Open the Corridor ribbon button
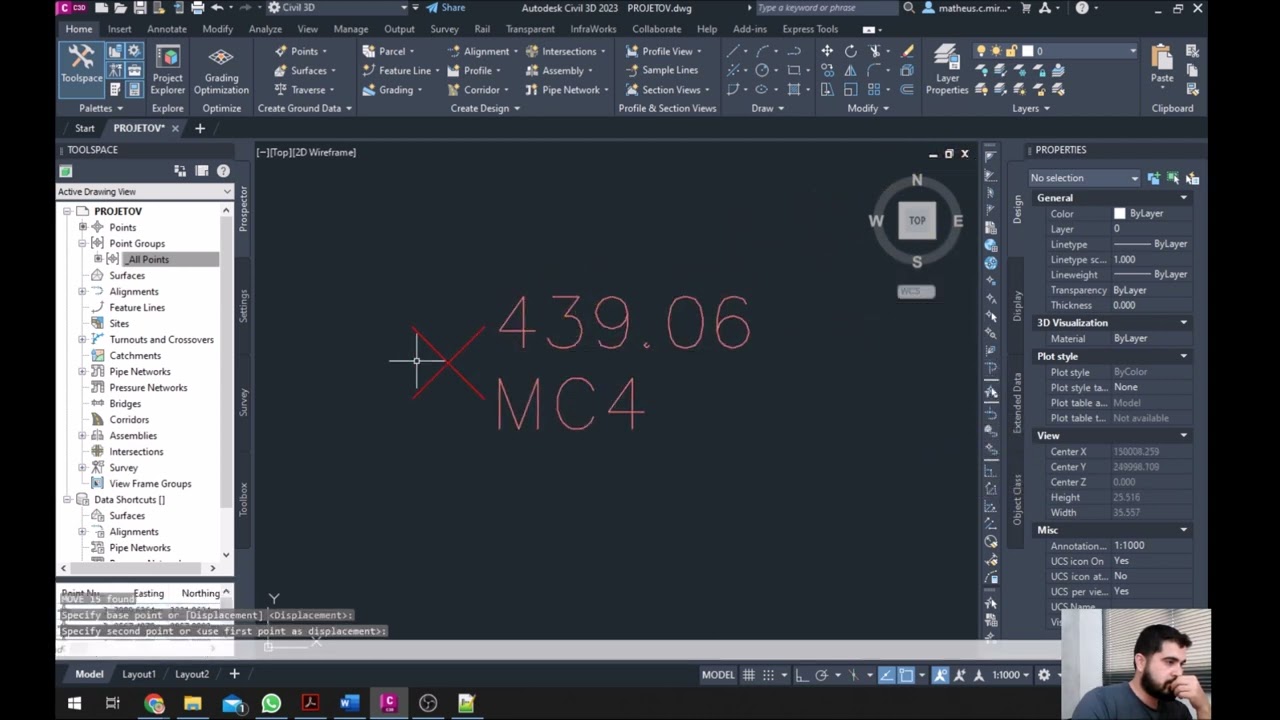Image resolution: width=1280 pixels, height=720 pixels. pyautogui.click(x=480, y=90)
